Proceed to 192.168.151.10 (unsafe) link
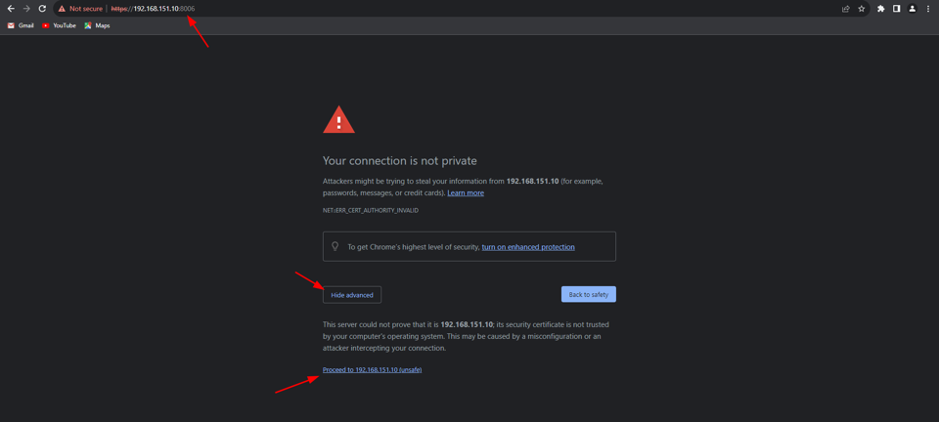The image size is (939, 422). point(372,370)
